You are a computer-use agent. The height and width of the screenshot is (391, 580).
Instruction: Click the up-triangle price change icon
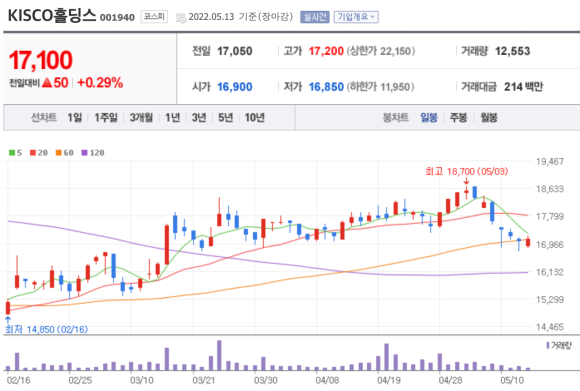47,82
